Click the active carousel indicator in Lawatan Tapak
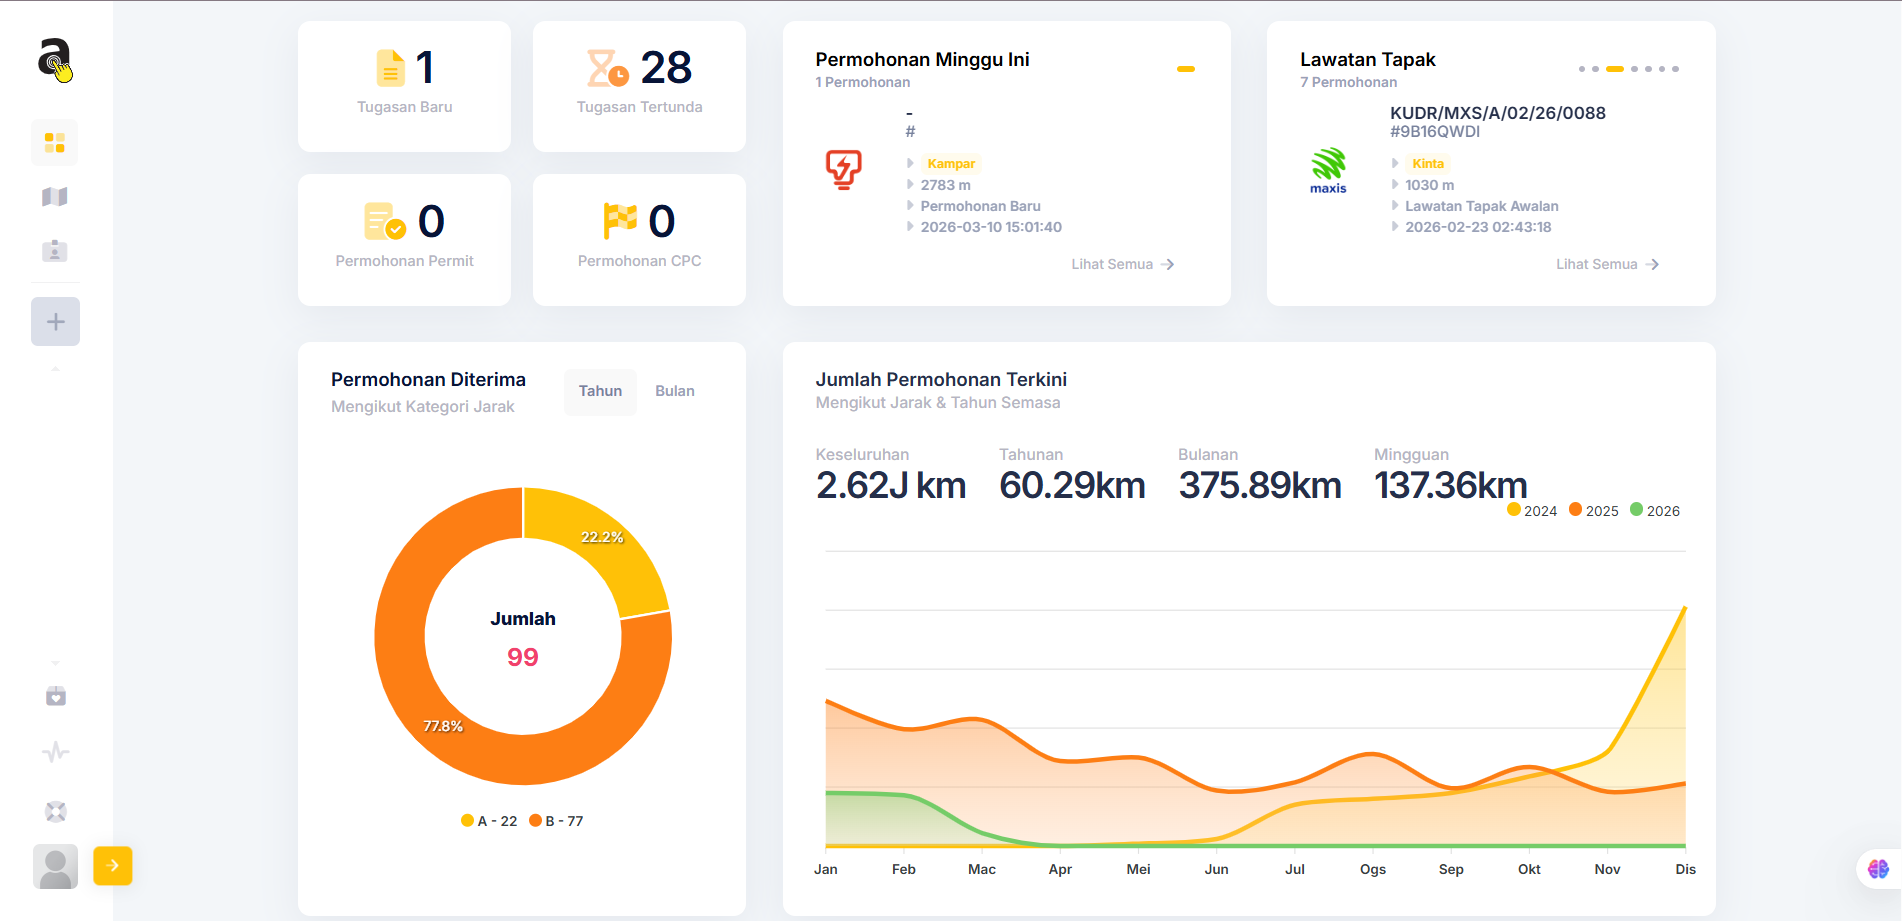This screenshot has width=1902, height=921. pos(1615,69)
